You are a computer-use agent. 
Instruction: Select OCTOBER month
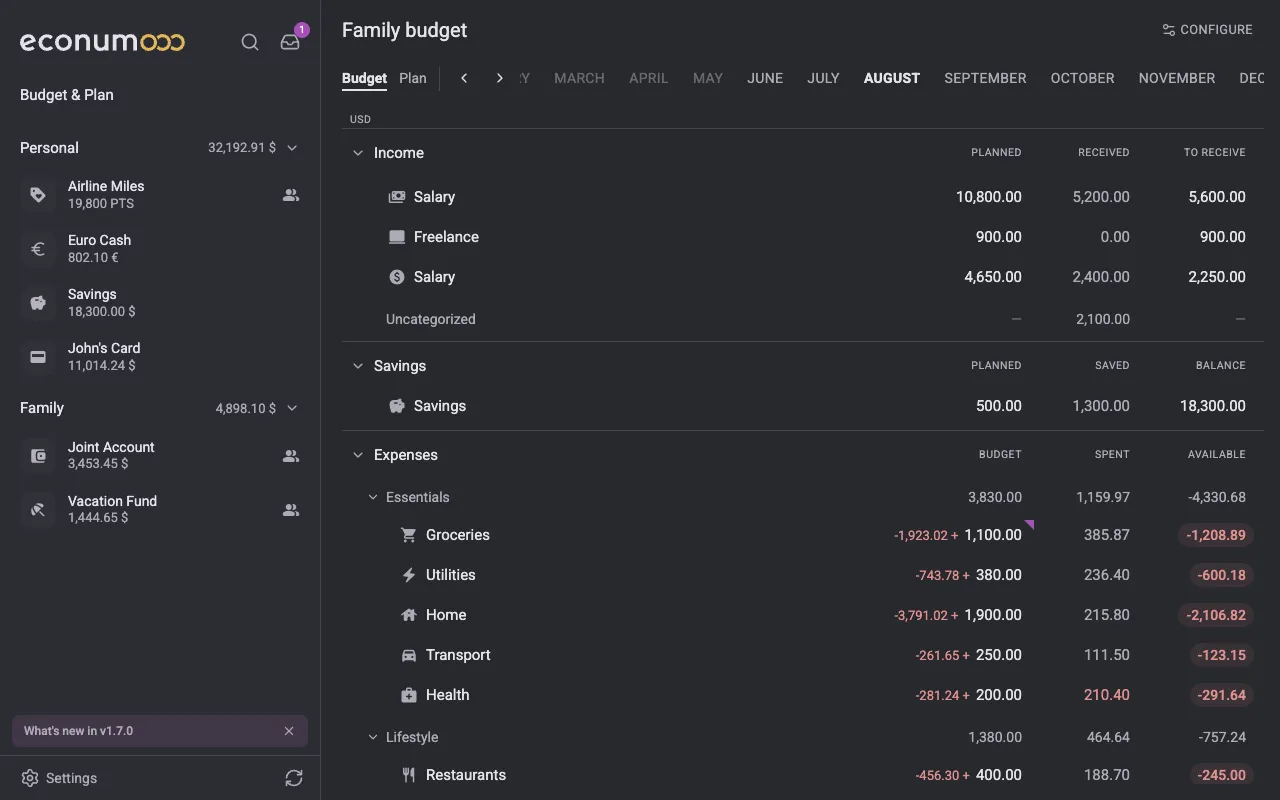click(x=1082, y=78)
